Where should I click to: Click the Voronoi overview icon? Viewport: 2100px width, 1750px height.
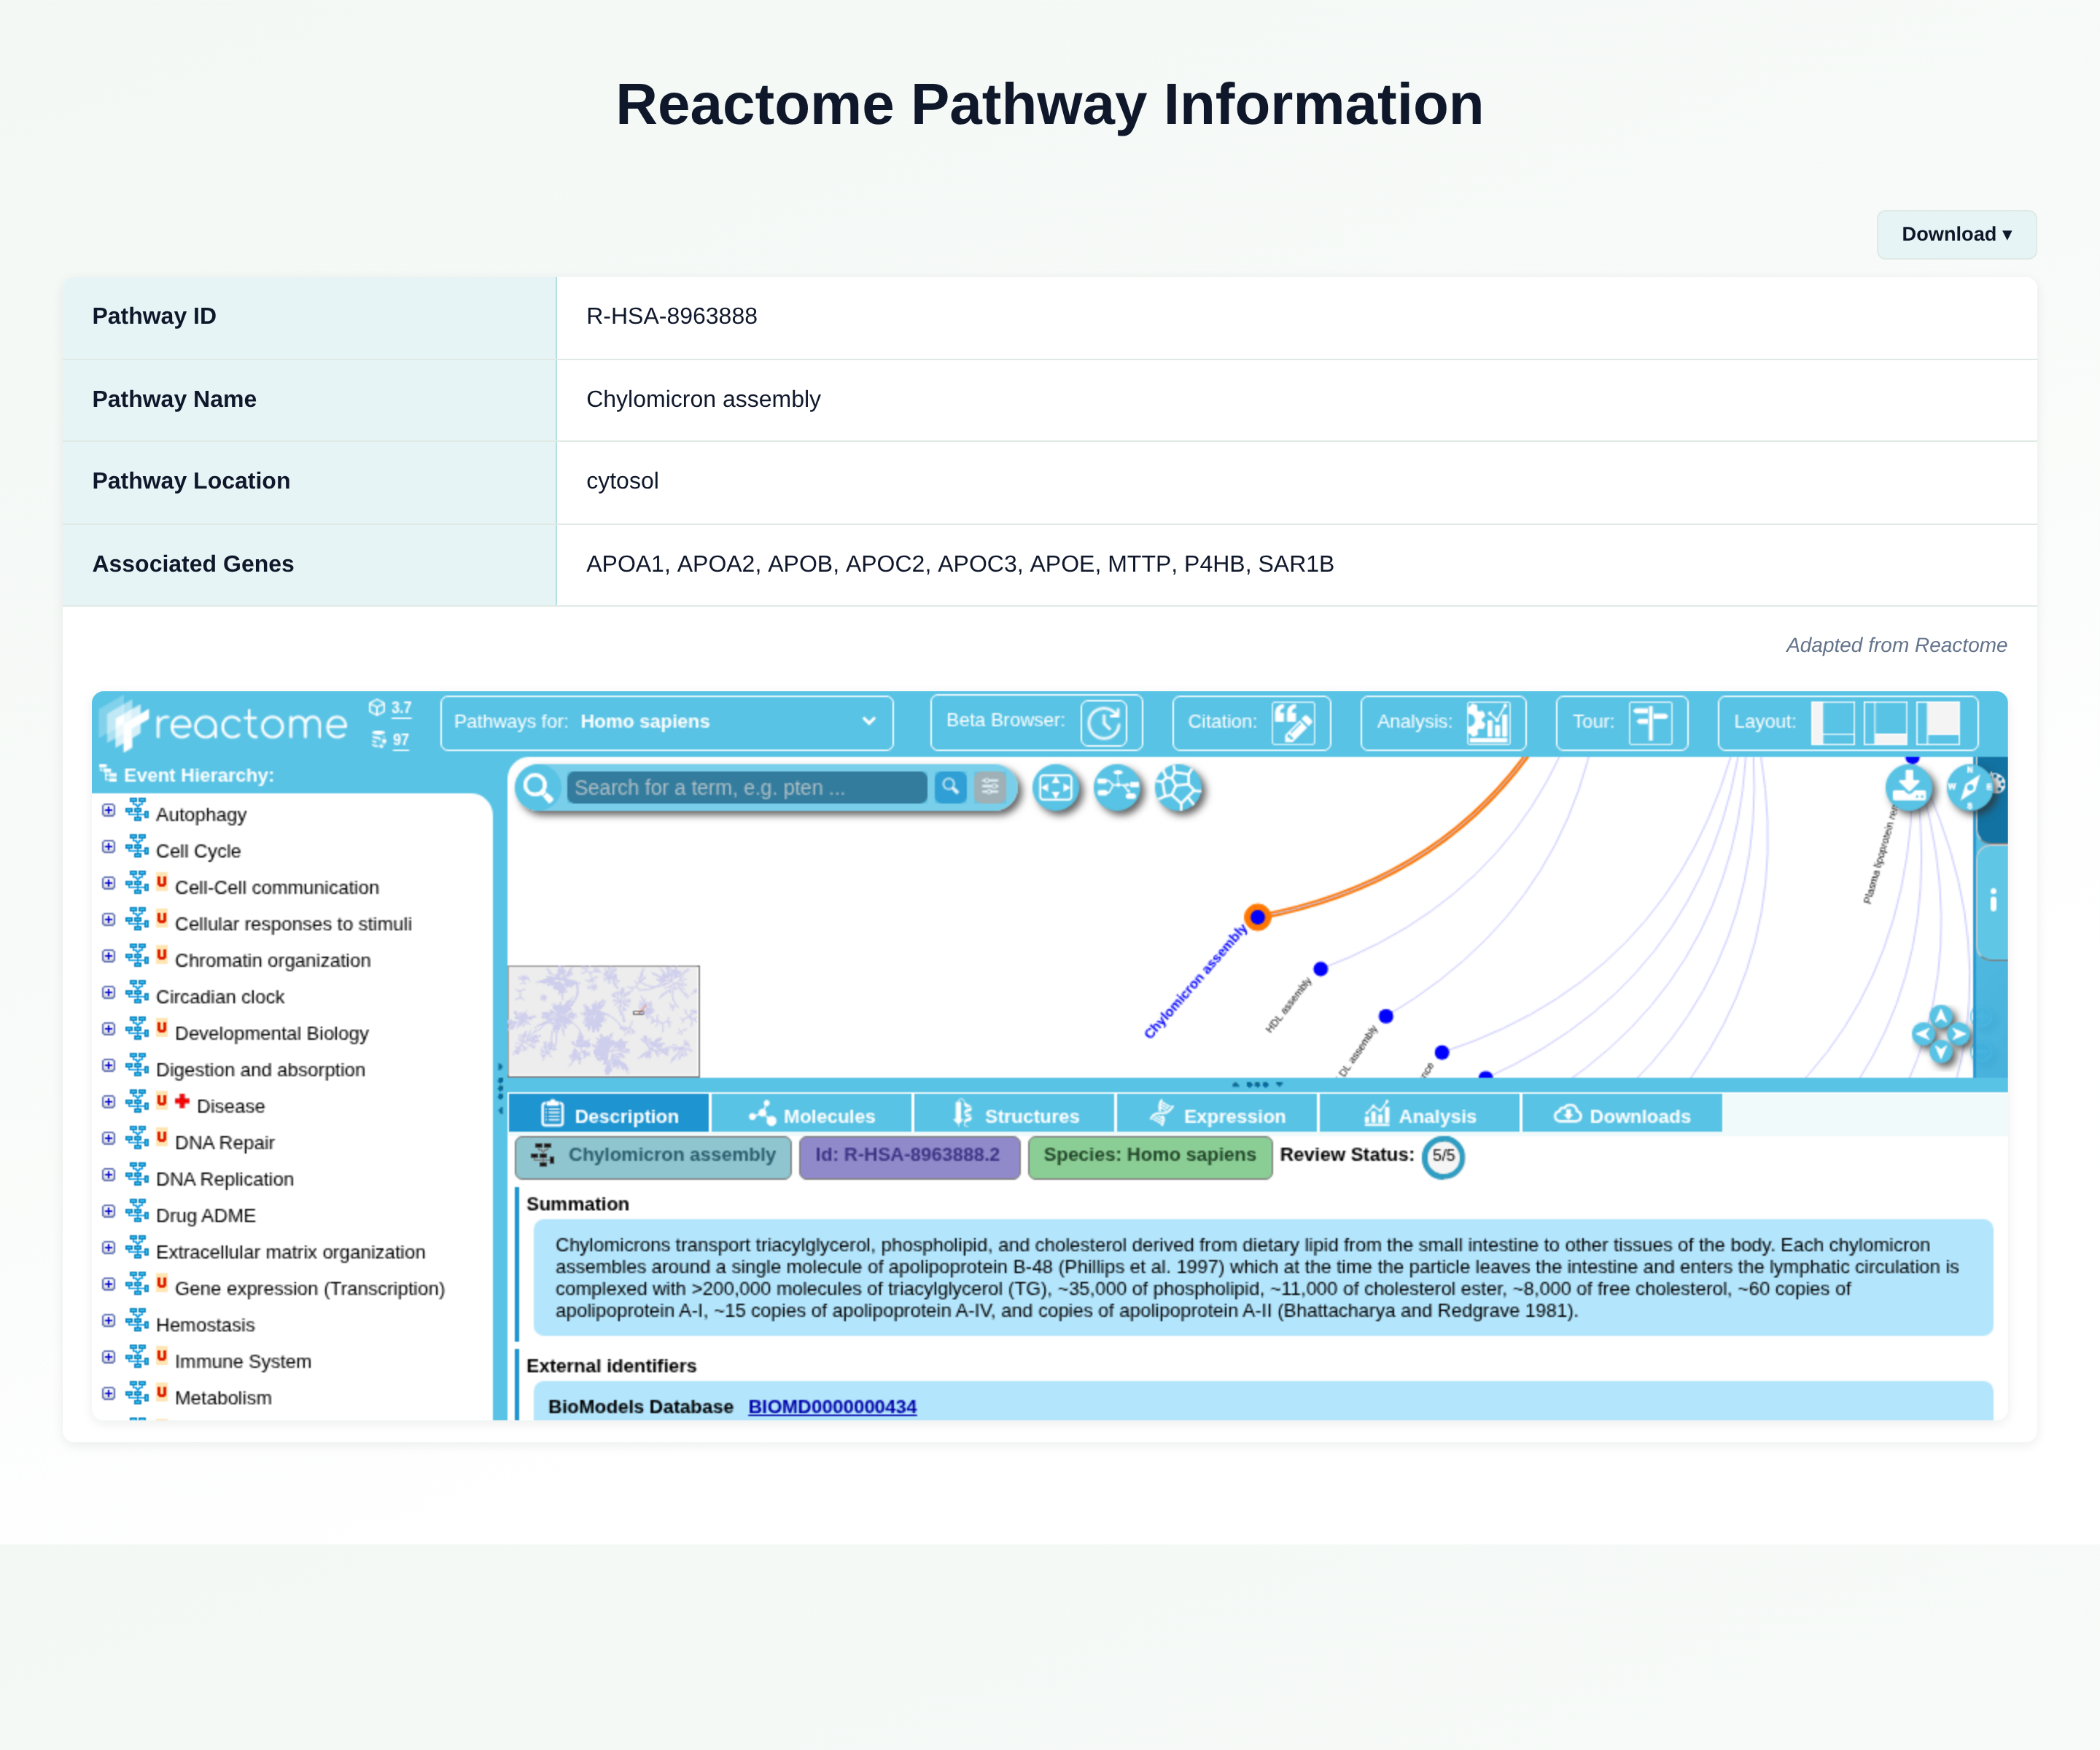[1178, 788]
